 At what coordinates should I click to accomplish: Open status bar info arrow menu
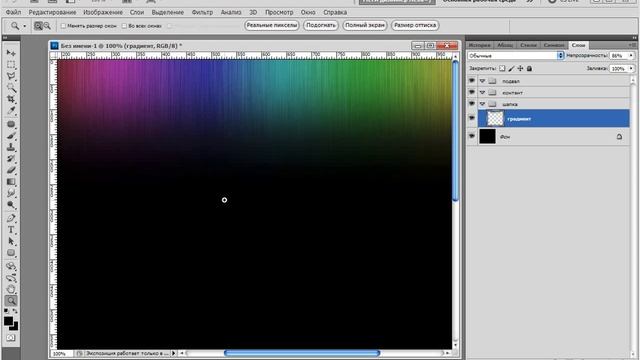pyautogui.click(x=173, y=353)
